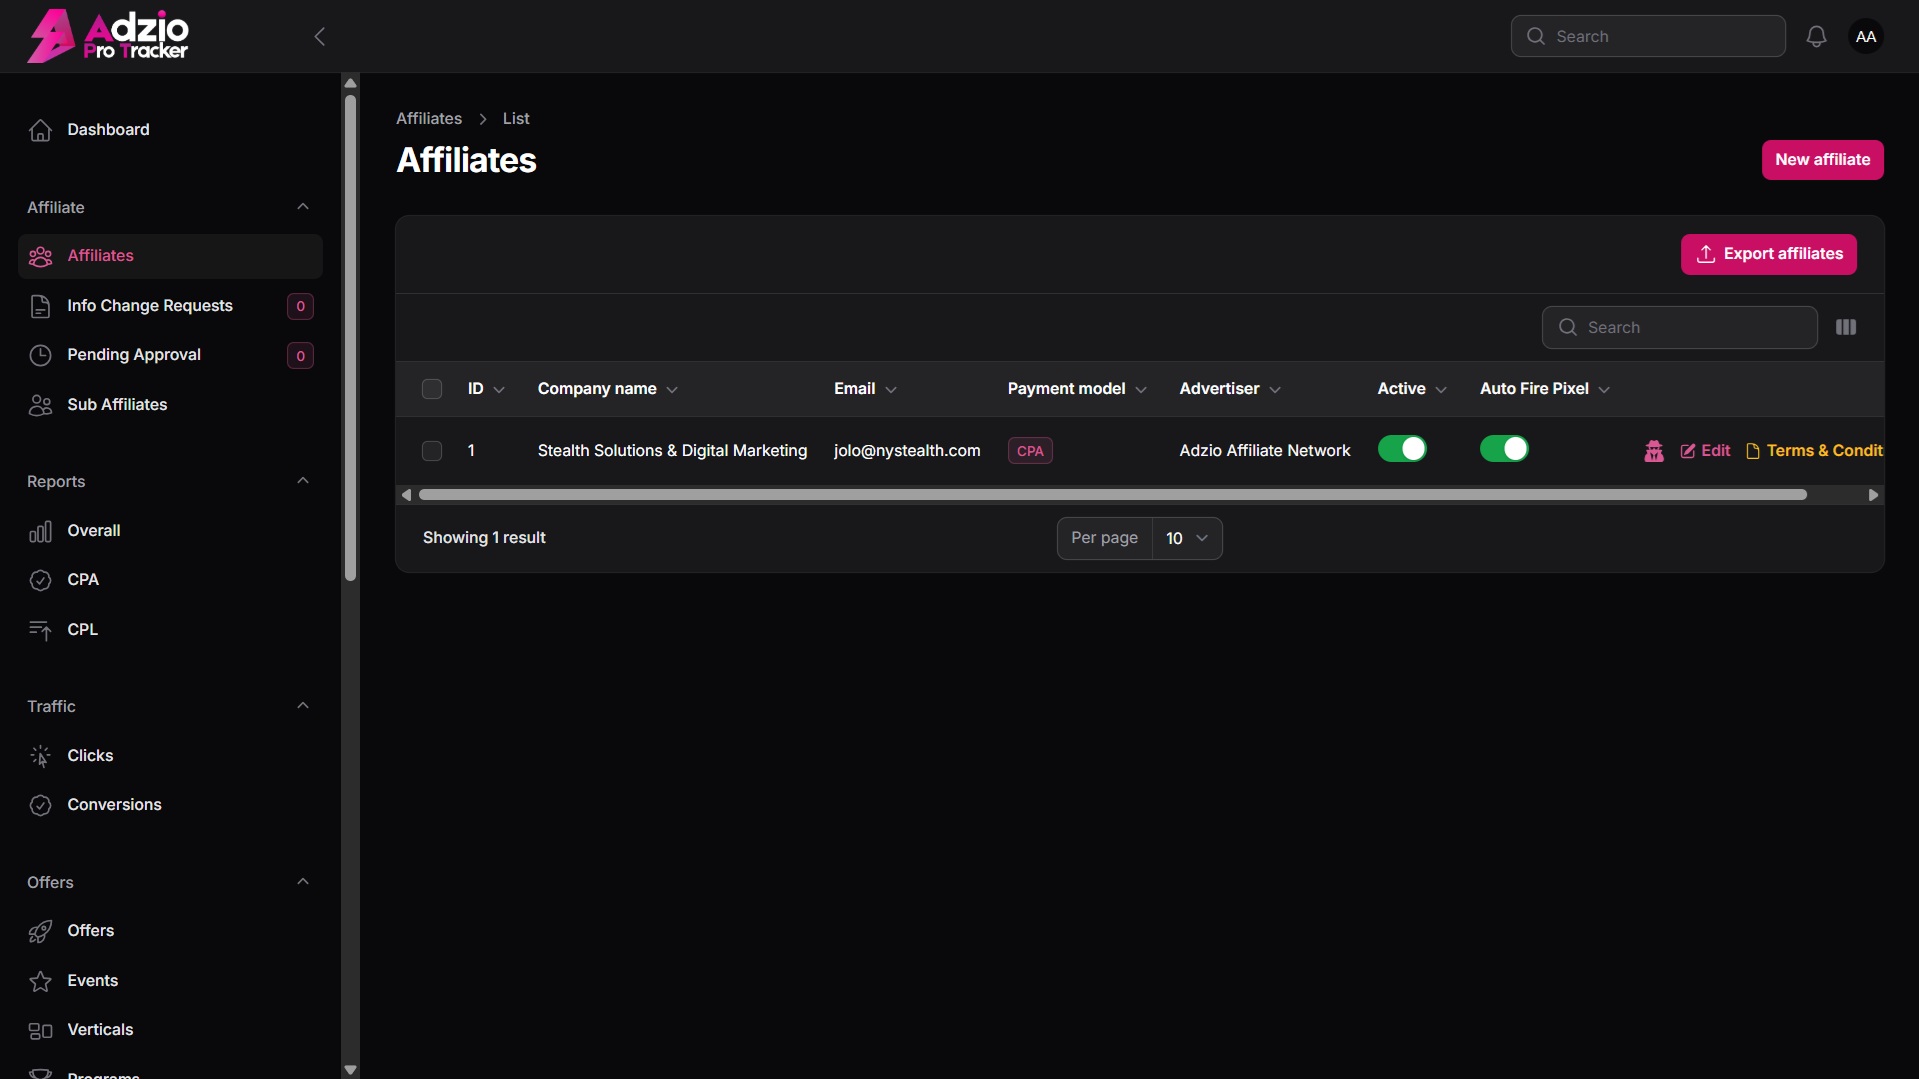Open Sub Affiliates in sidebar
The width and height of the screenshot is (1919, 1079).
170,405
